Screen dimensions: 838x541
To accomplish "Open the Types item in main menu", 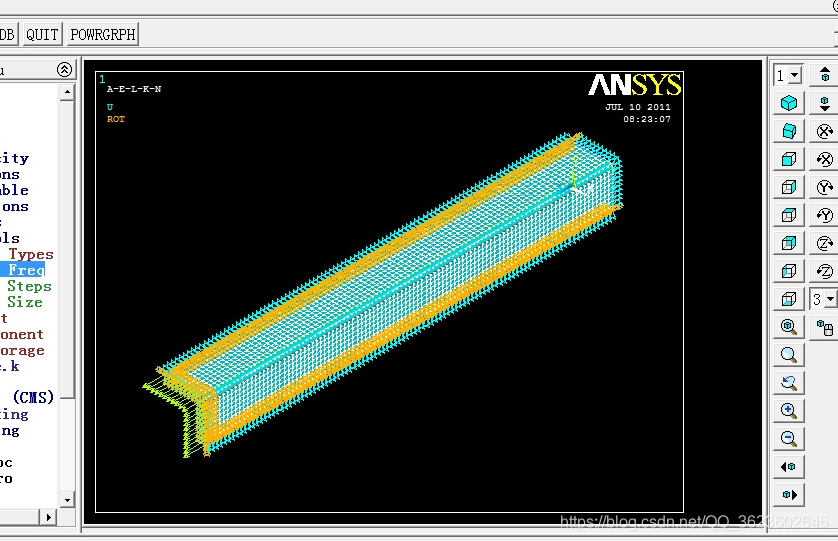I will (31, 254).
